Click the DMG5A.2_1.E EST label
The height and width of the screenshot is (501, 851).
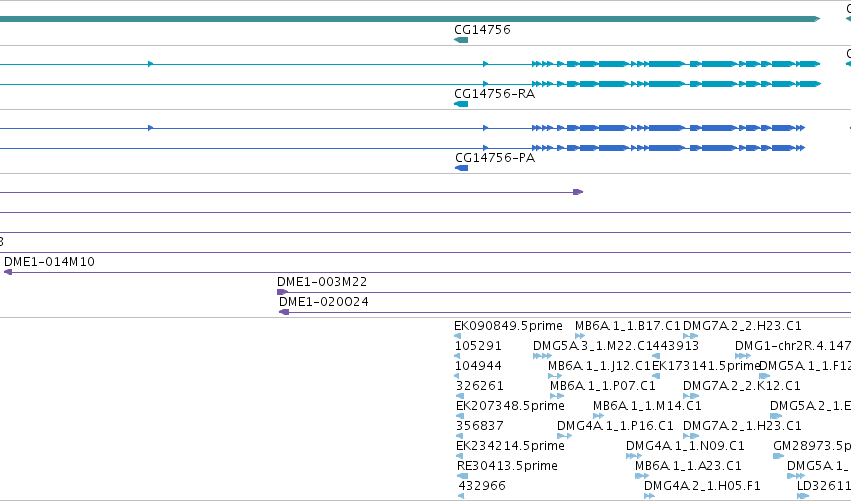(810, 406)
